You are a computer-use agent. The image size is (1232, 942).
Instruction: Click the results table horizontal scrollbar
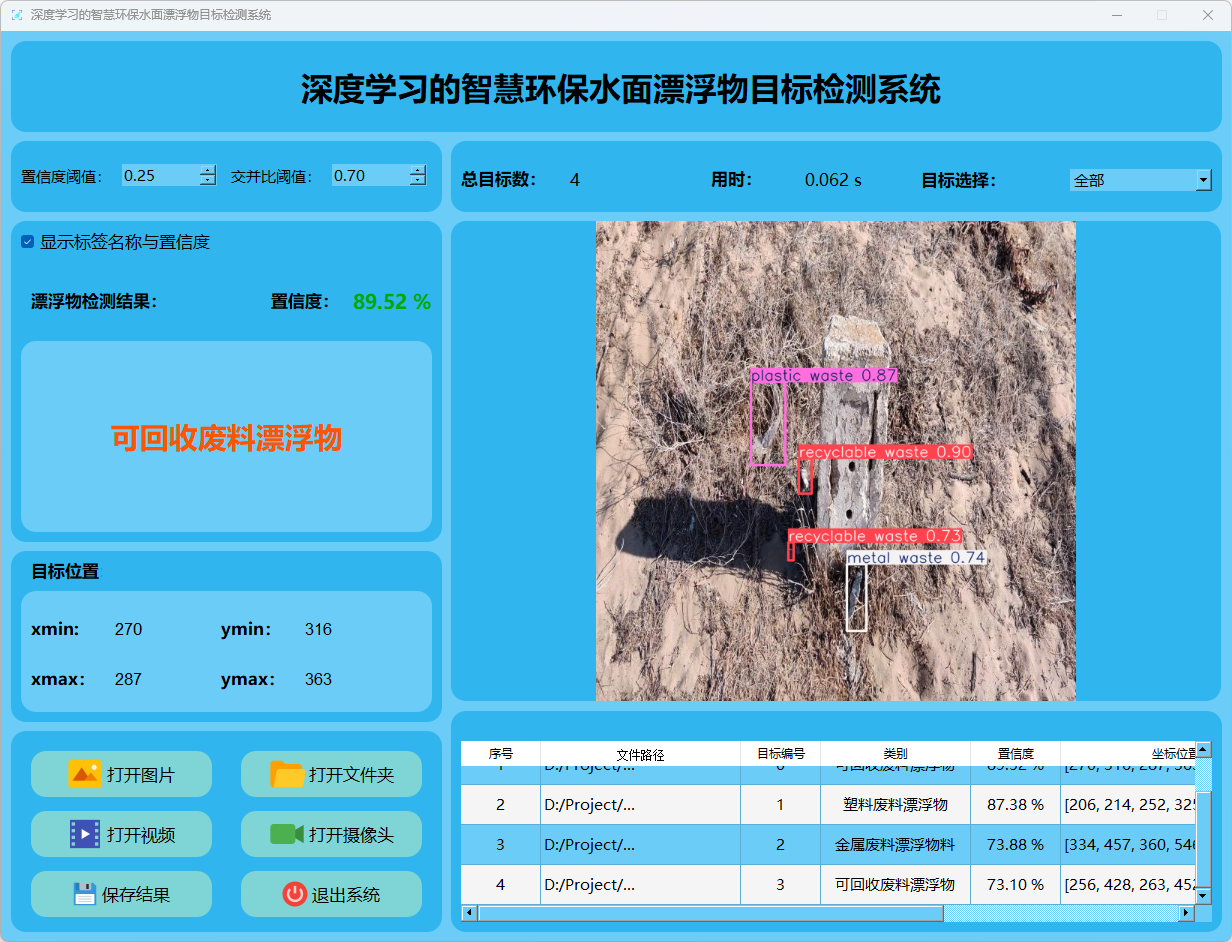coord(710,913)
